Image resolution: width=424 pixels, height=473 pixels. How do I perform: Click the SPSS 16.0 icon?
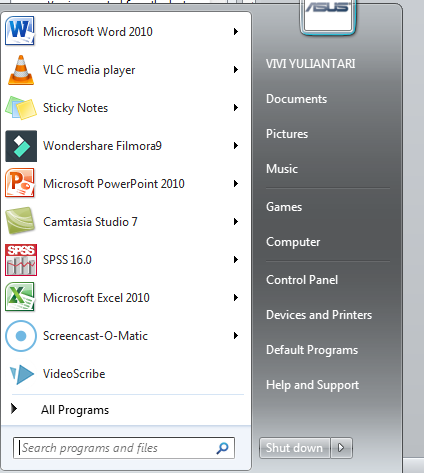21,260
